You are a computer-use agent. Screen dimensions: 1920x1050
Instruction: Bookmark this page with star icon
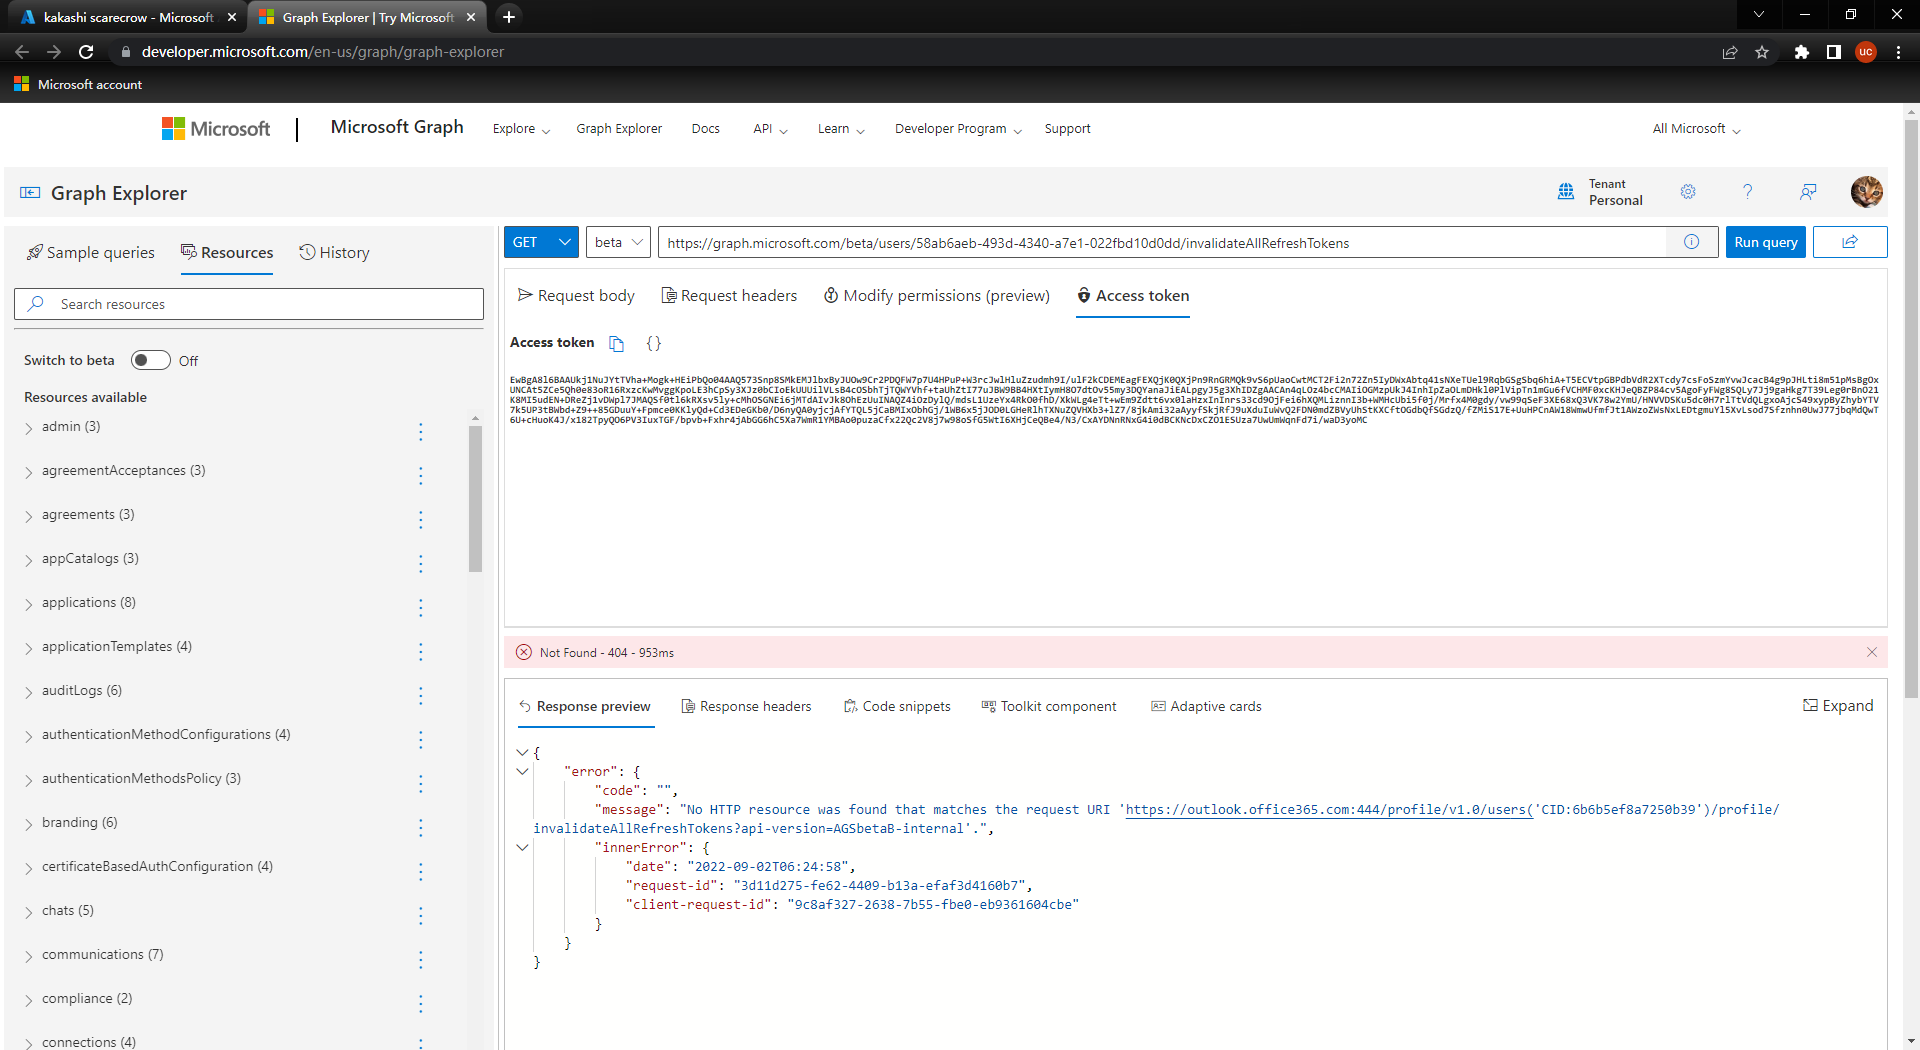click(1762, 52)
